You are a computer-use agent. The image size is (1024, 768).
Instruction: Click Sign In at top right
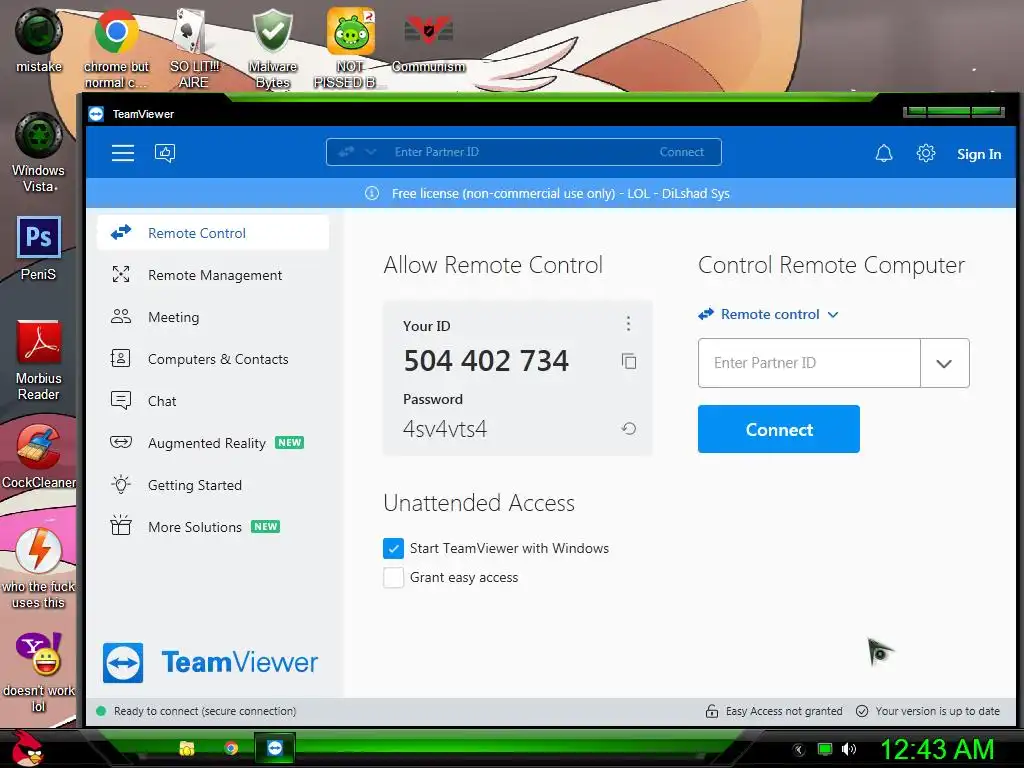[x=979, y=154]
